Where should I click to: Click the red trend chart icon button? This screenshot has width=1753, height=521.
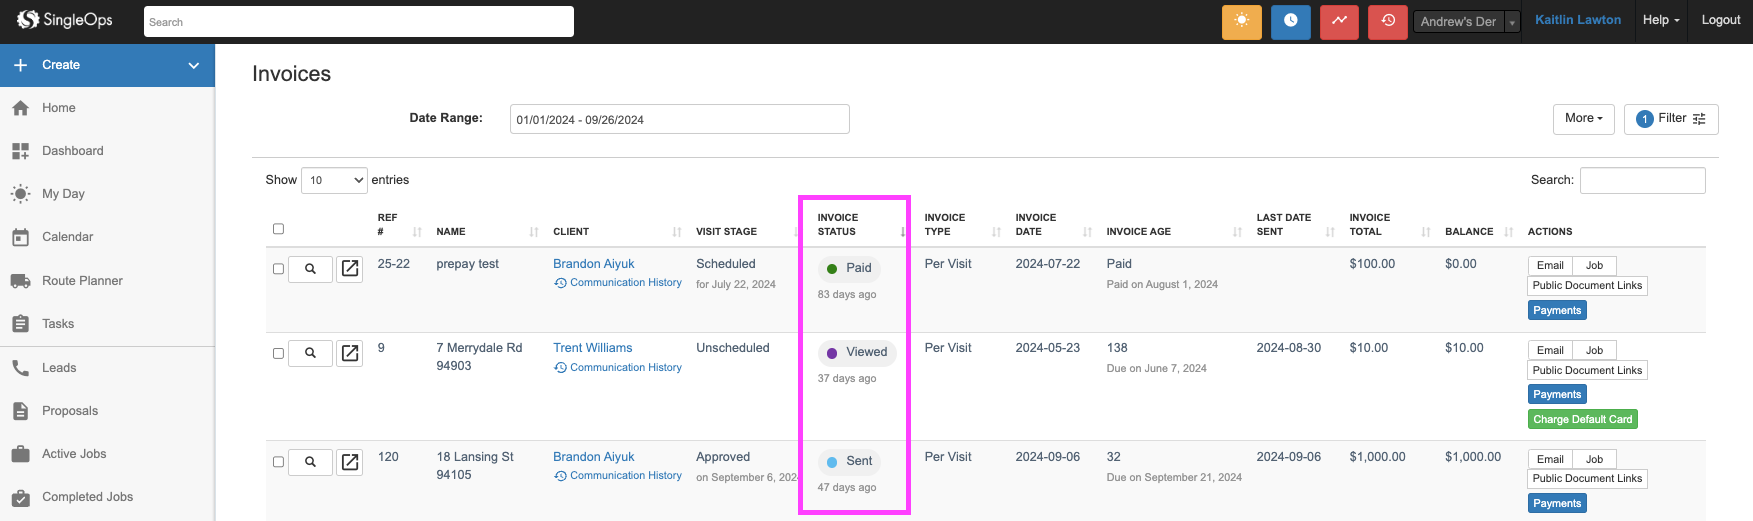point(1339,21)
